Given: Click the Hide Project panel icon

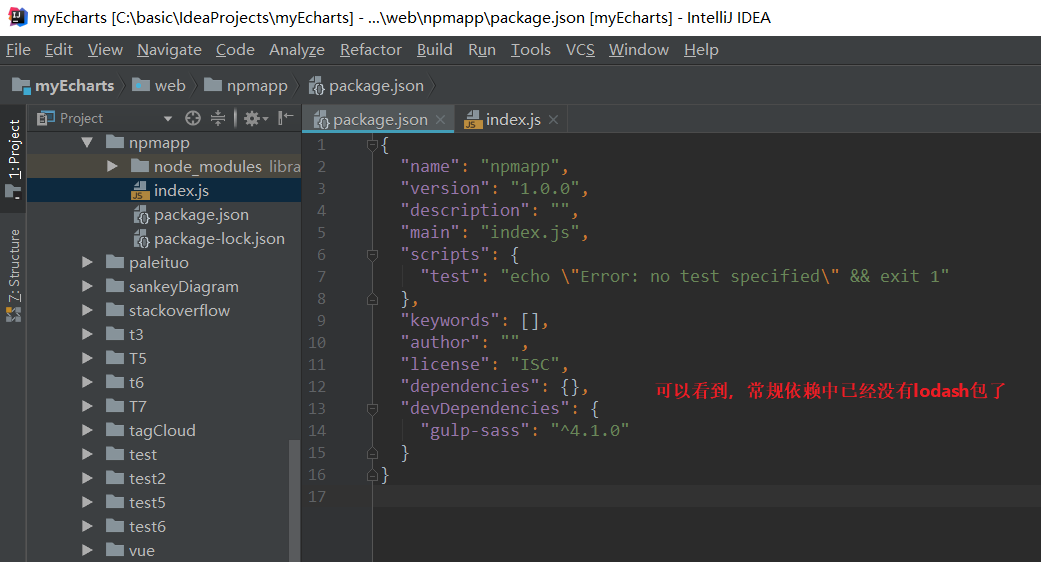Looking at the screenshot, I should point(285,118).
